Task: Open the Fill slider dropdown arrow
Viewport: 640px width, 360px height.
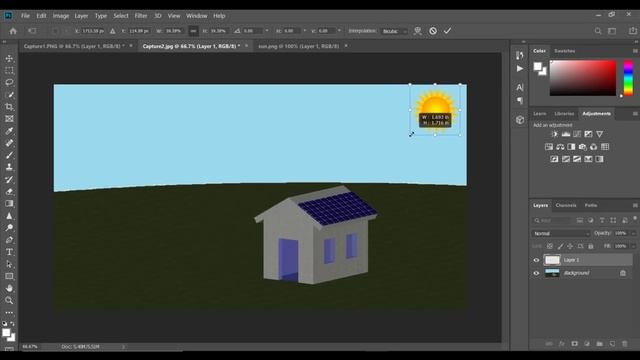Action: tap(633, 246)
